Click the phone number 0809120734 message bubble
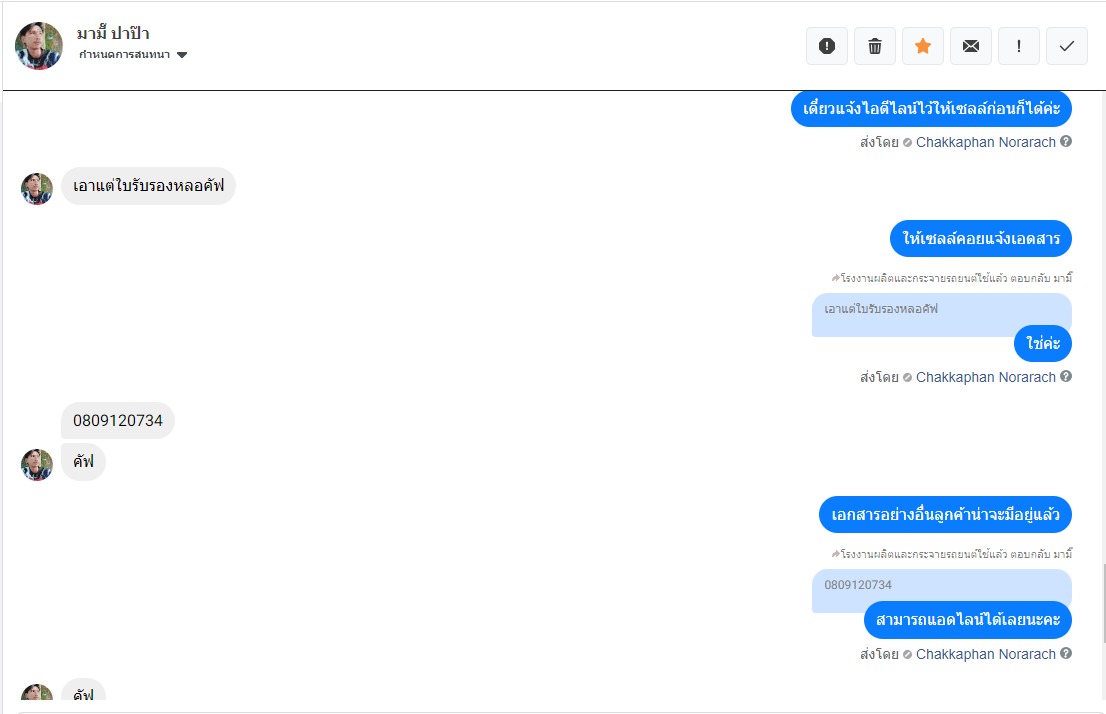1106x714 pixels. point(118,420)
